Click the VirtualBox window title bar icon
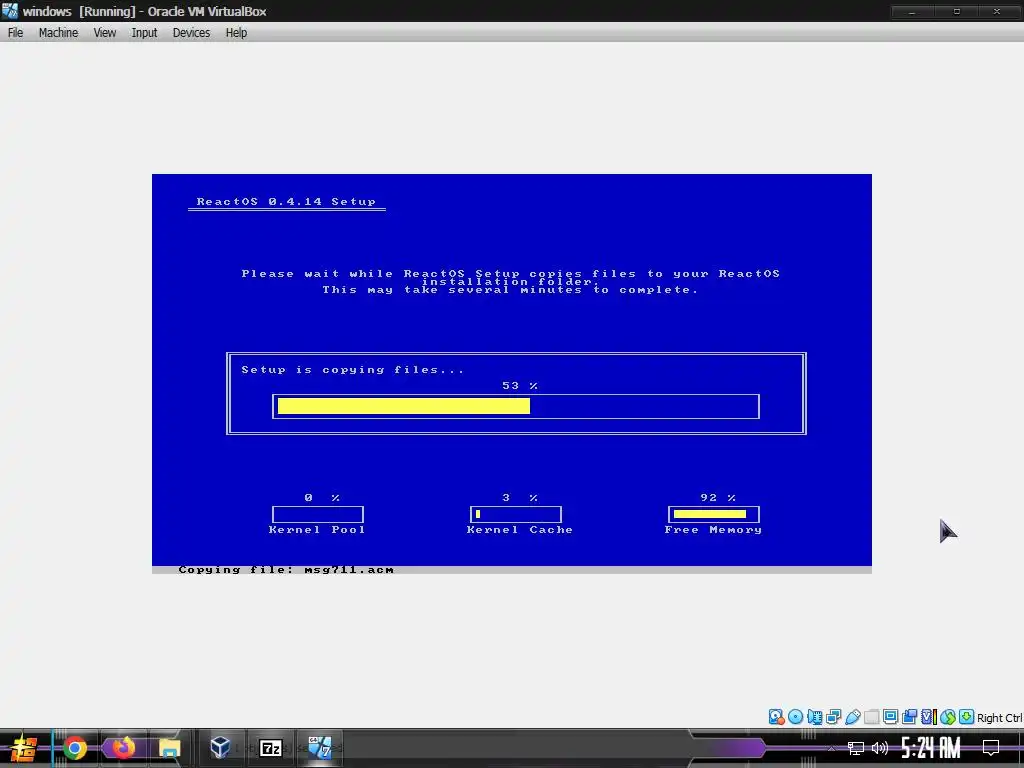1024x768 pixels. [10, 11]
